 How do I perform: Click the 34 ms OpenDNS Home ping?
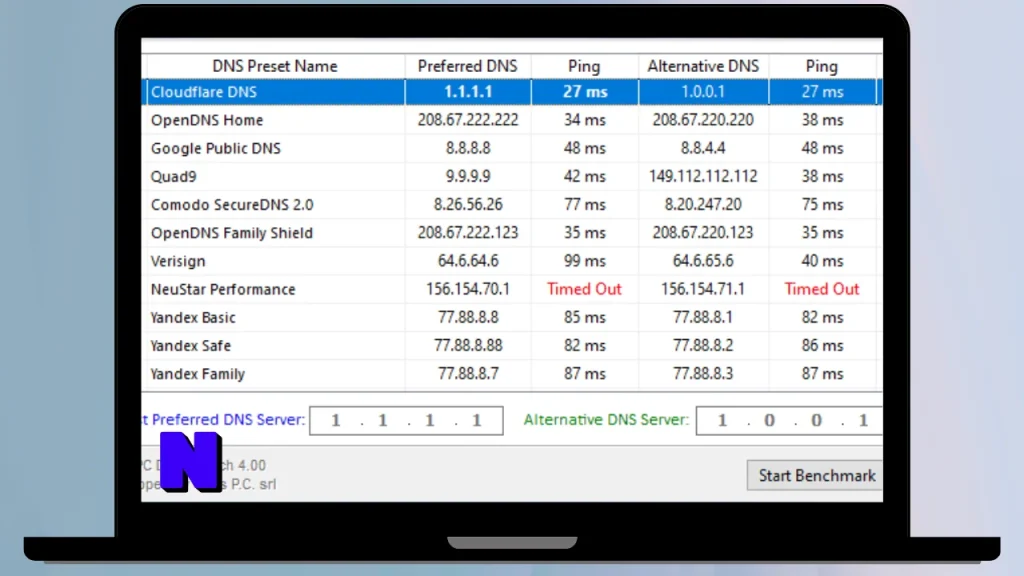[x=584, y=120]
